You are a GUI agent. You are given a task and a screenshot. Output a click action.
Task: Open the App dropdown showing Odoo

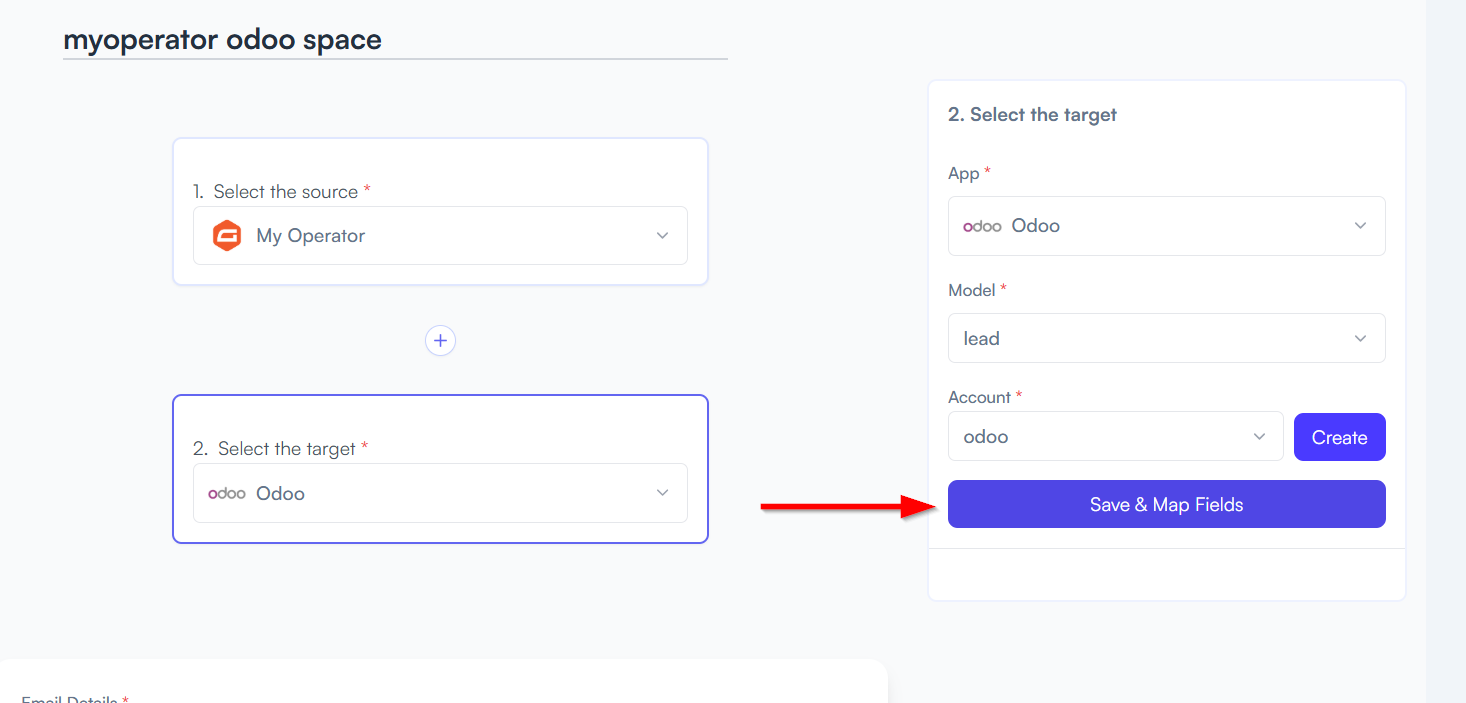1166,226
